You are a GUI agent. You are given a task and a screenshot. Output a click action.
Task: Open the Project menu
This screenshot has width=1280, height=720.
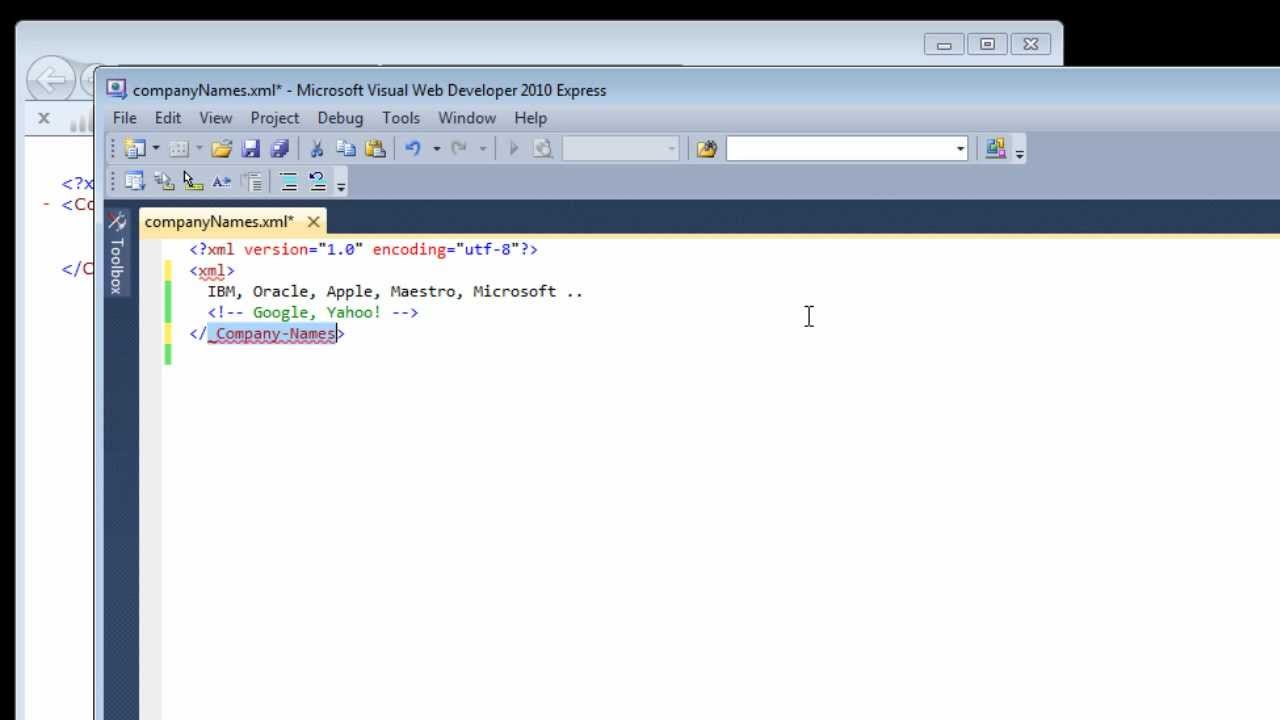click(275, 118)
